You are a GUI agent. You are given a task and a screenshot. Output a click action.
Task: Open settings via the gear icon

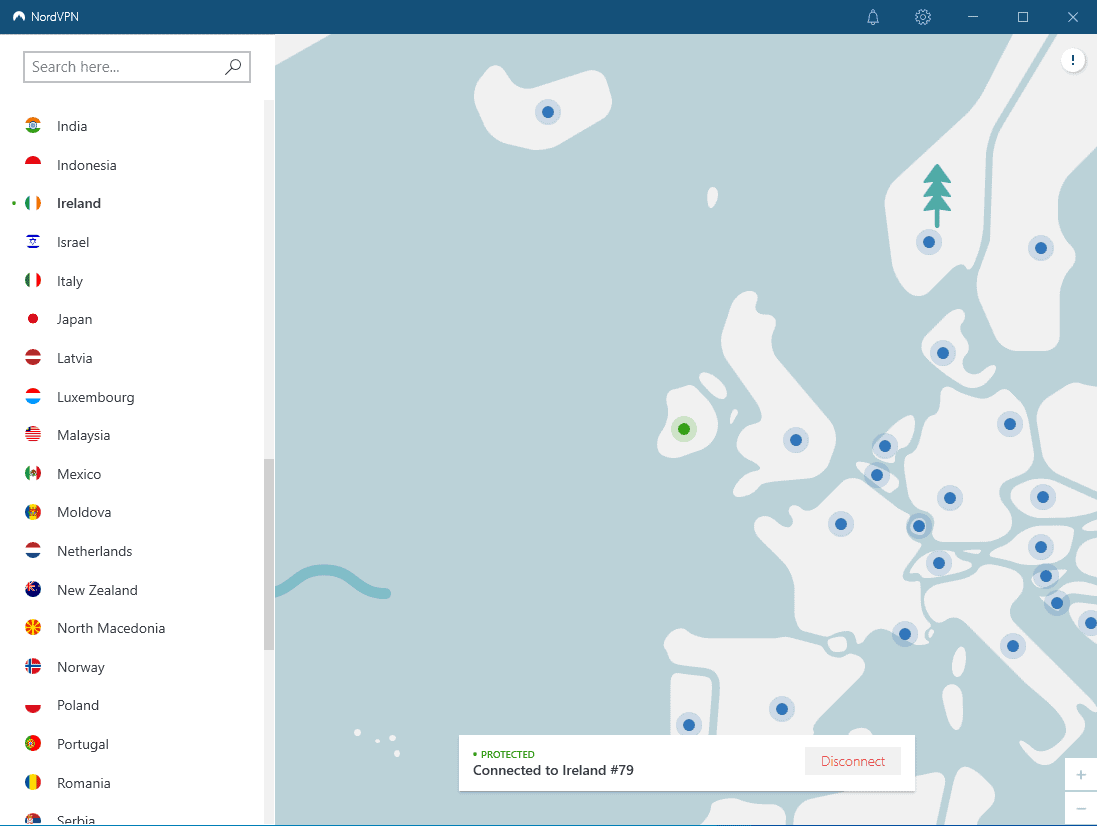click(923, 17)
